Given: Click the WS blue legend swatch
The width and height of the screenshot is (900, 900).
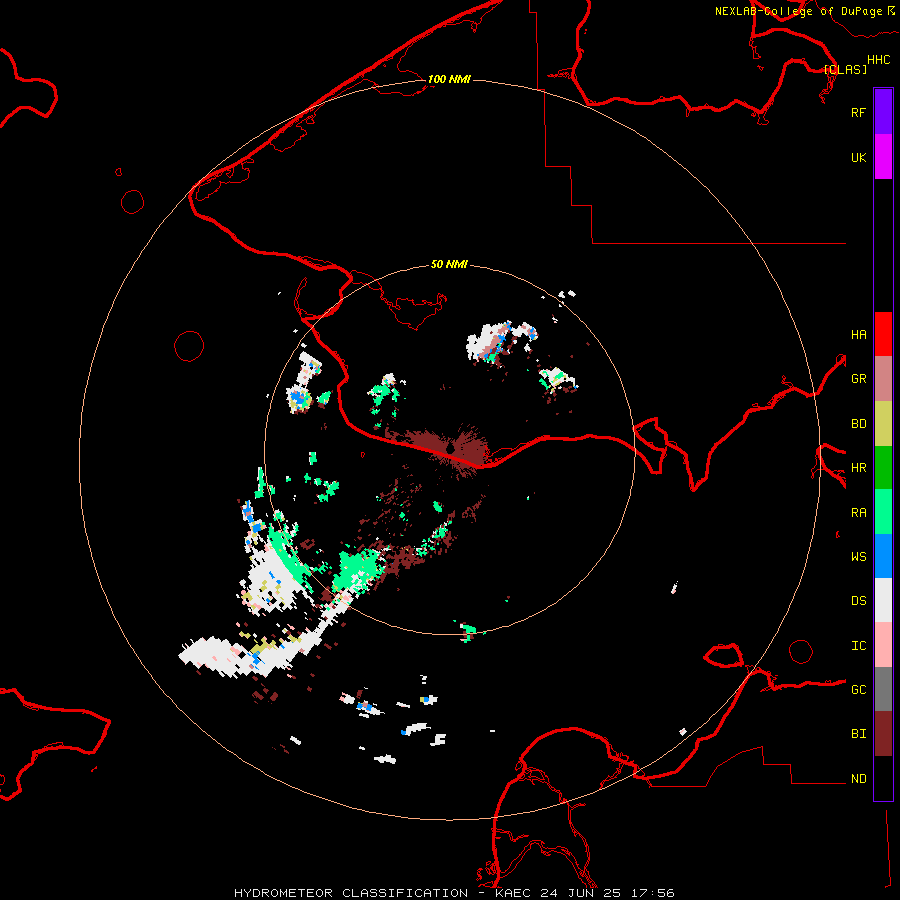Looking at the screenshot, I should pyautogui.click(x=883, y=556).
